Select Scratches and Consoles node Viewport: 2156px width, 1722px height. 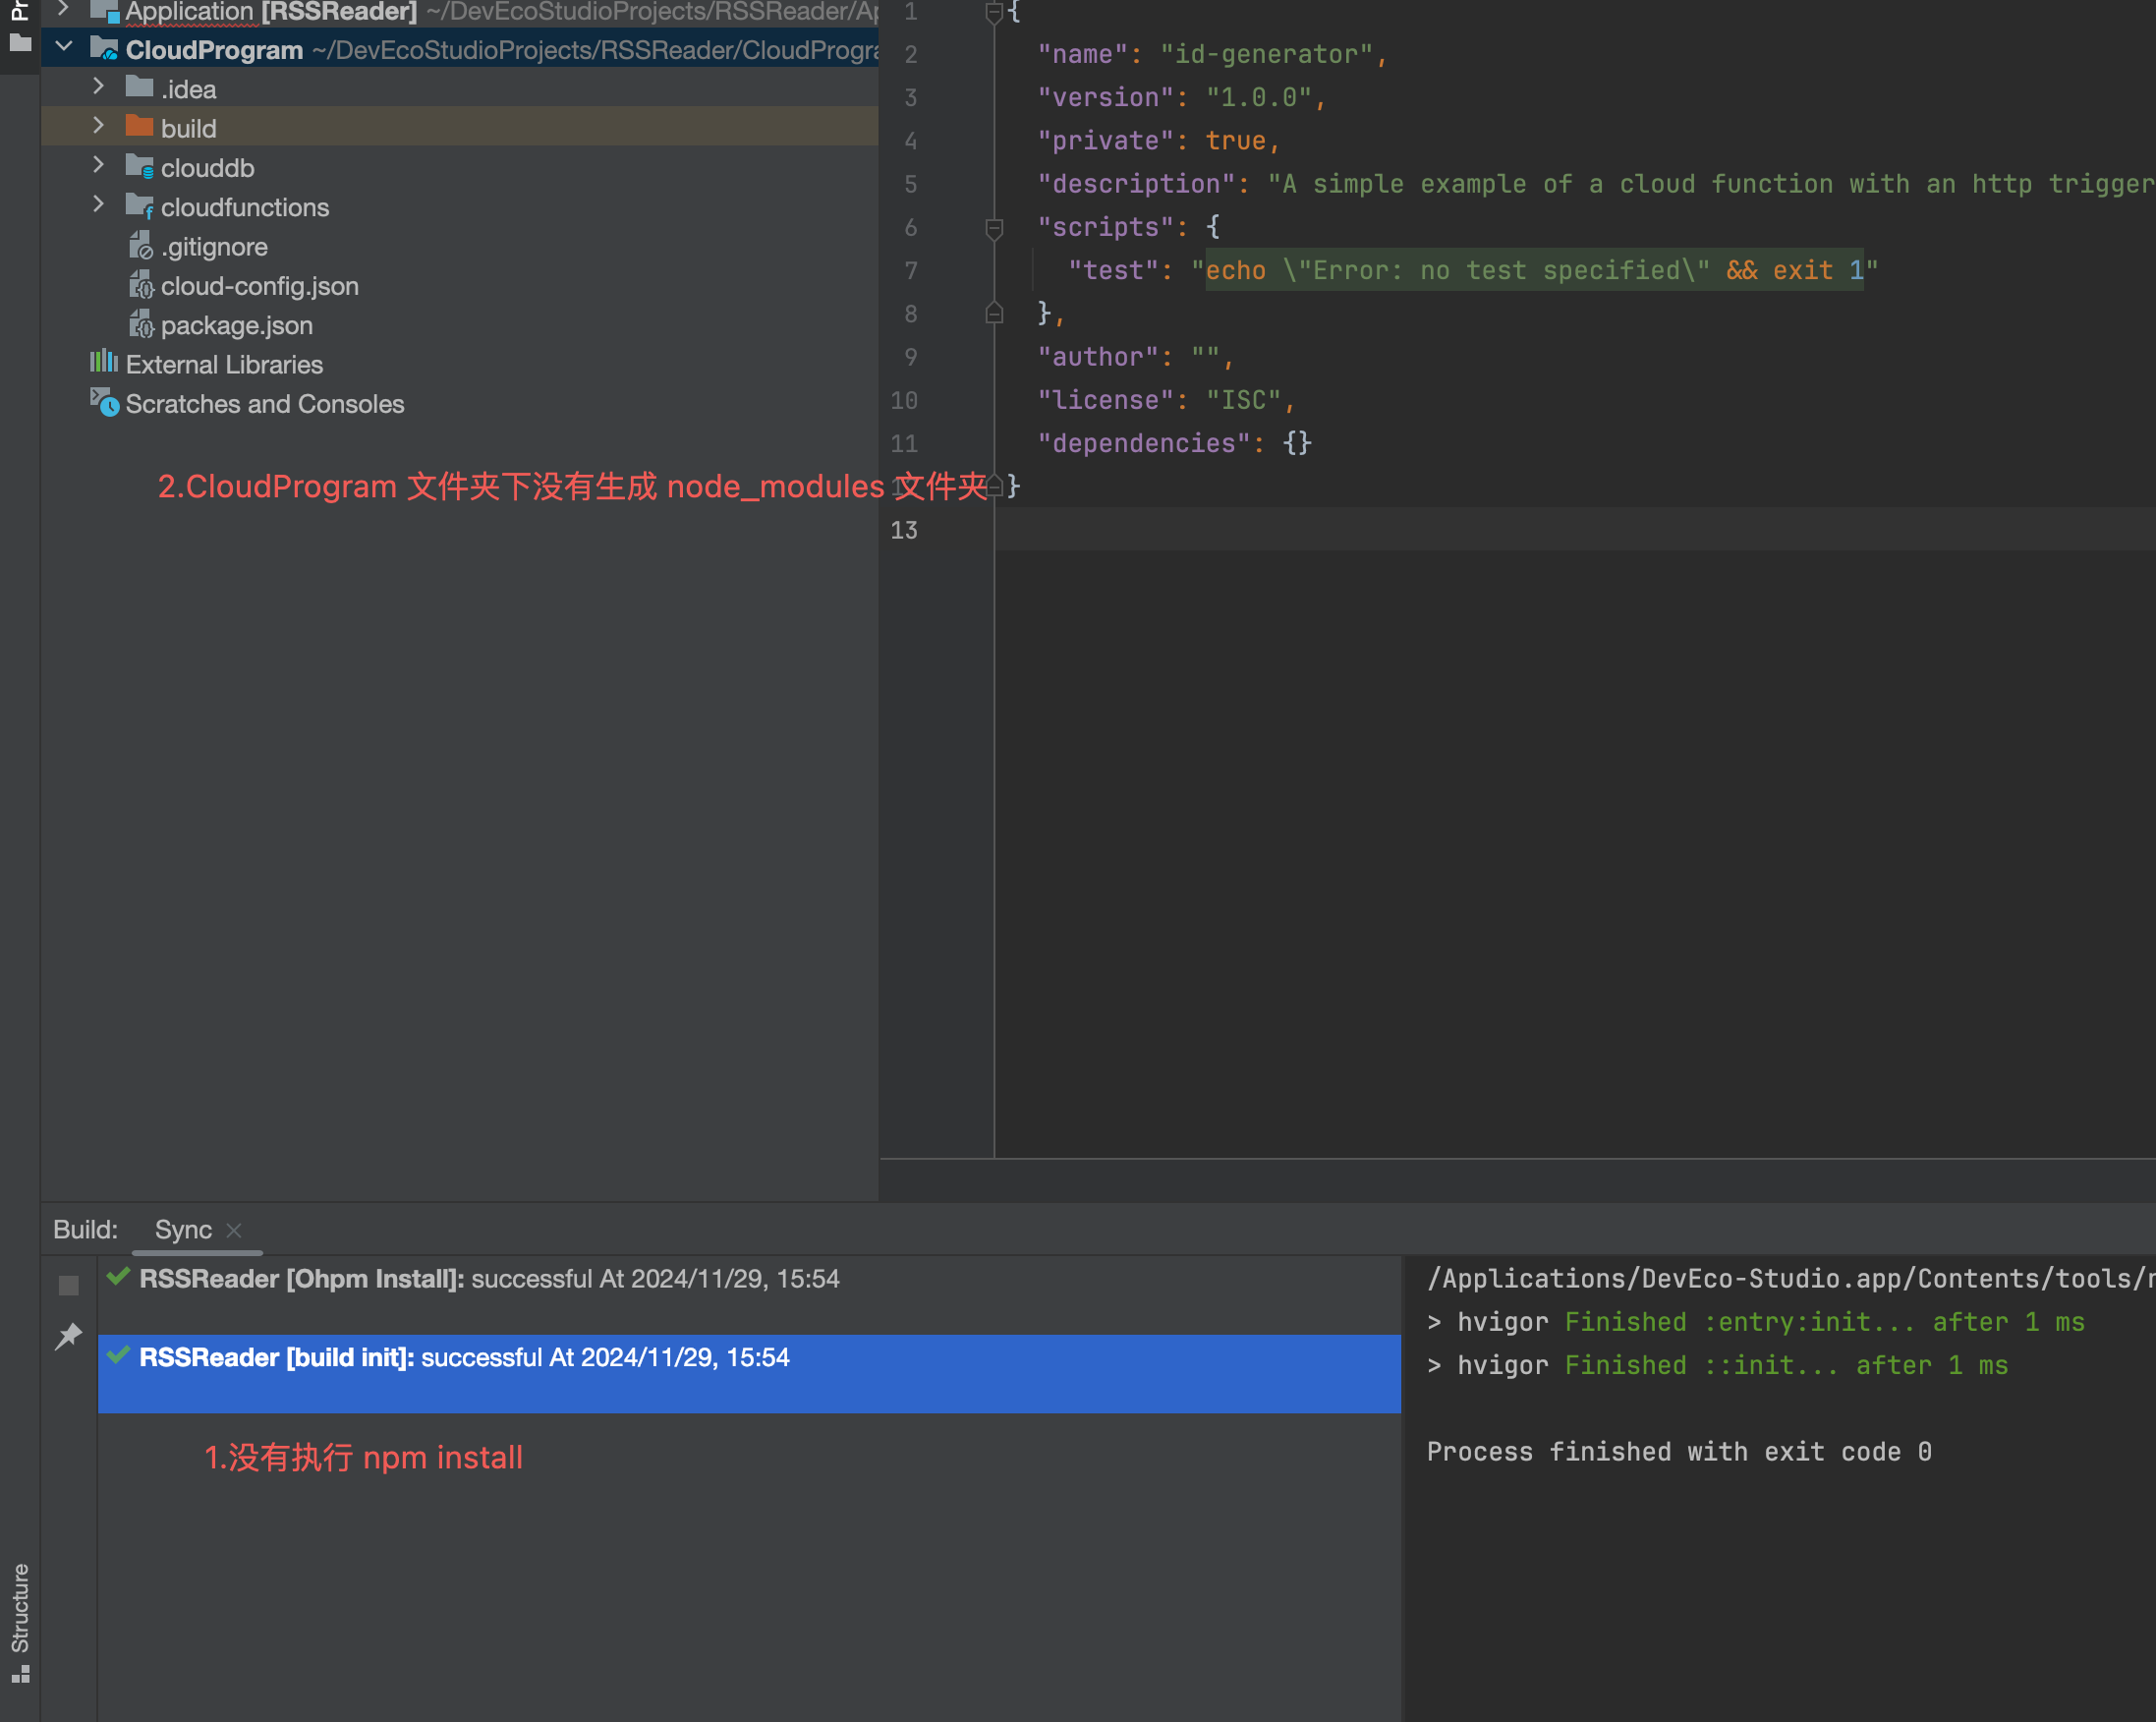point(265,404)
